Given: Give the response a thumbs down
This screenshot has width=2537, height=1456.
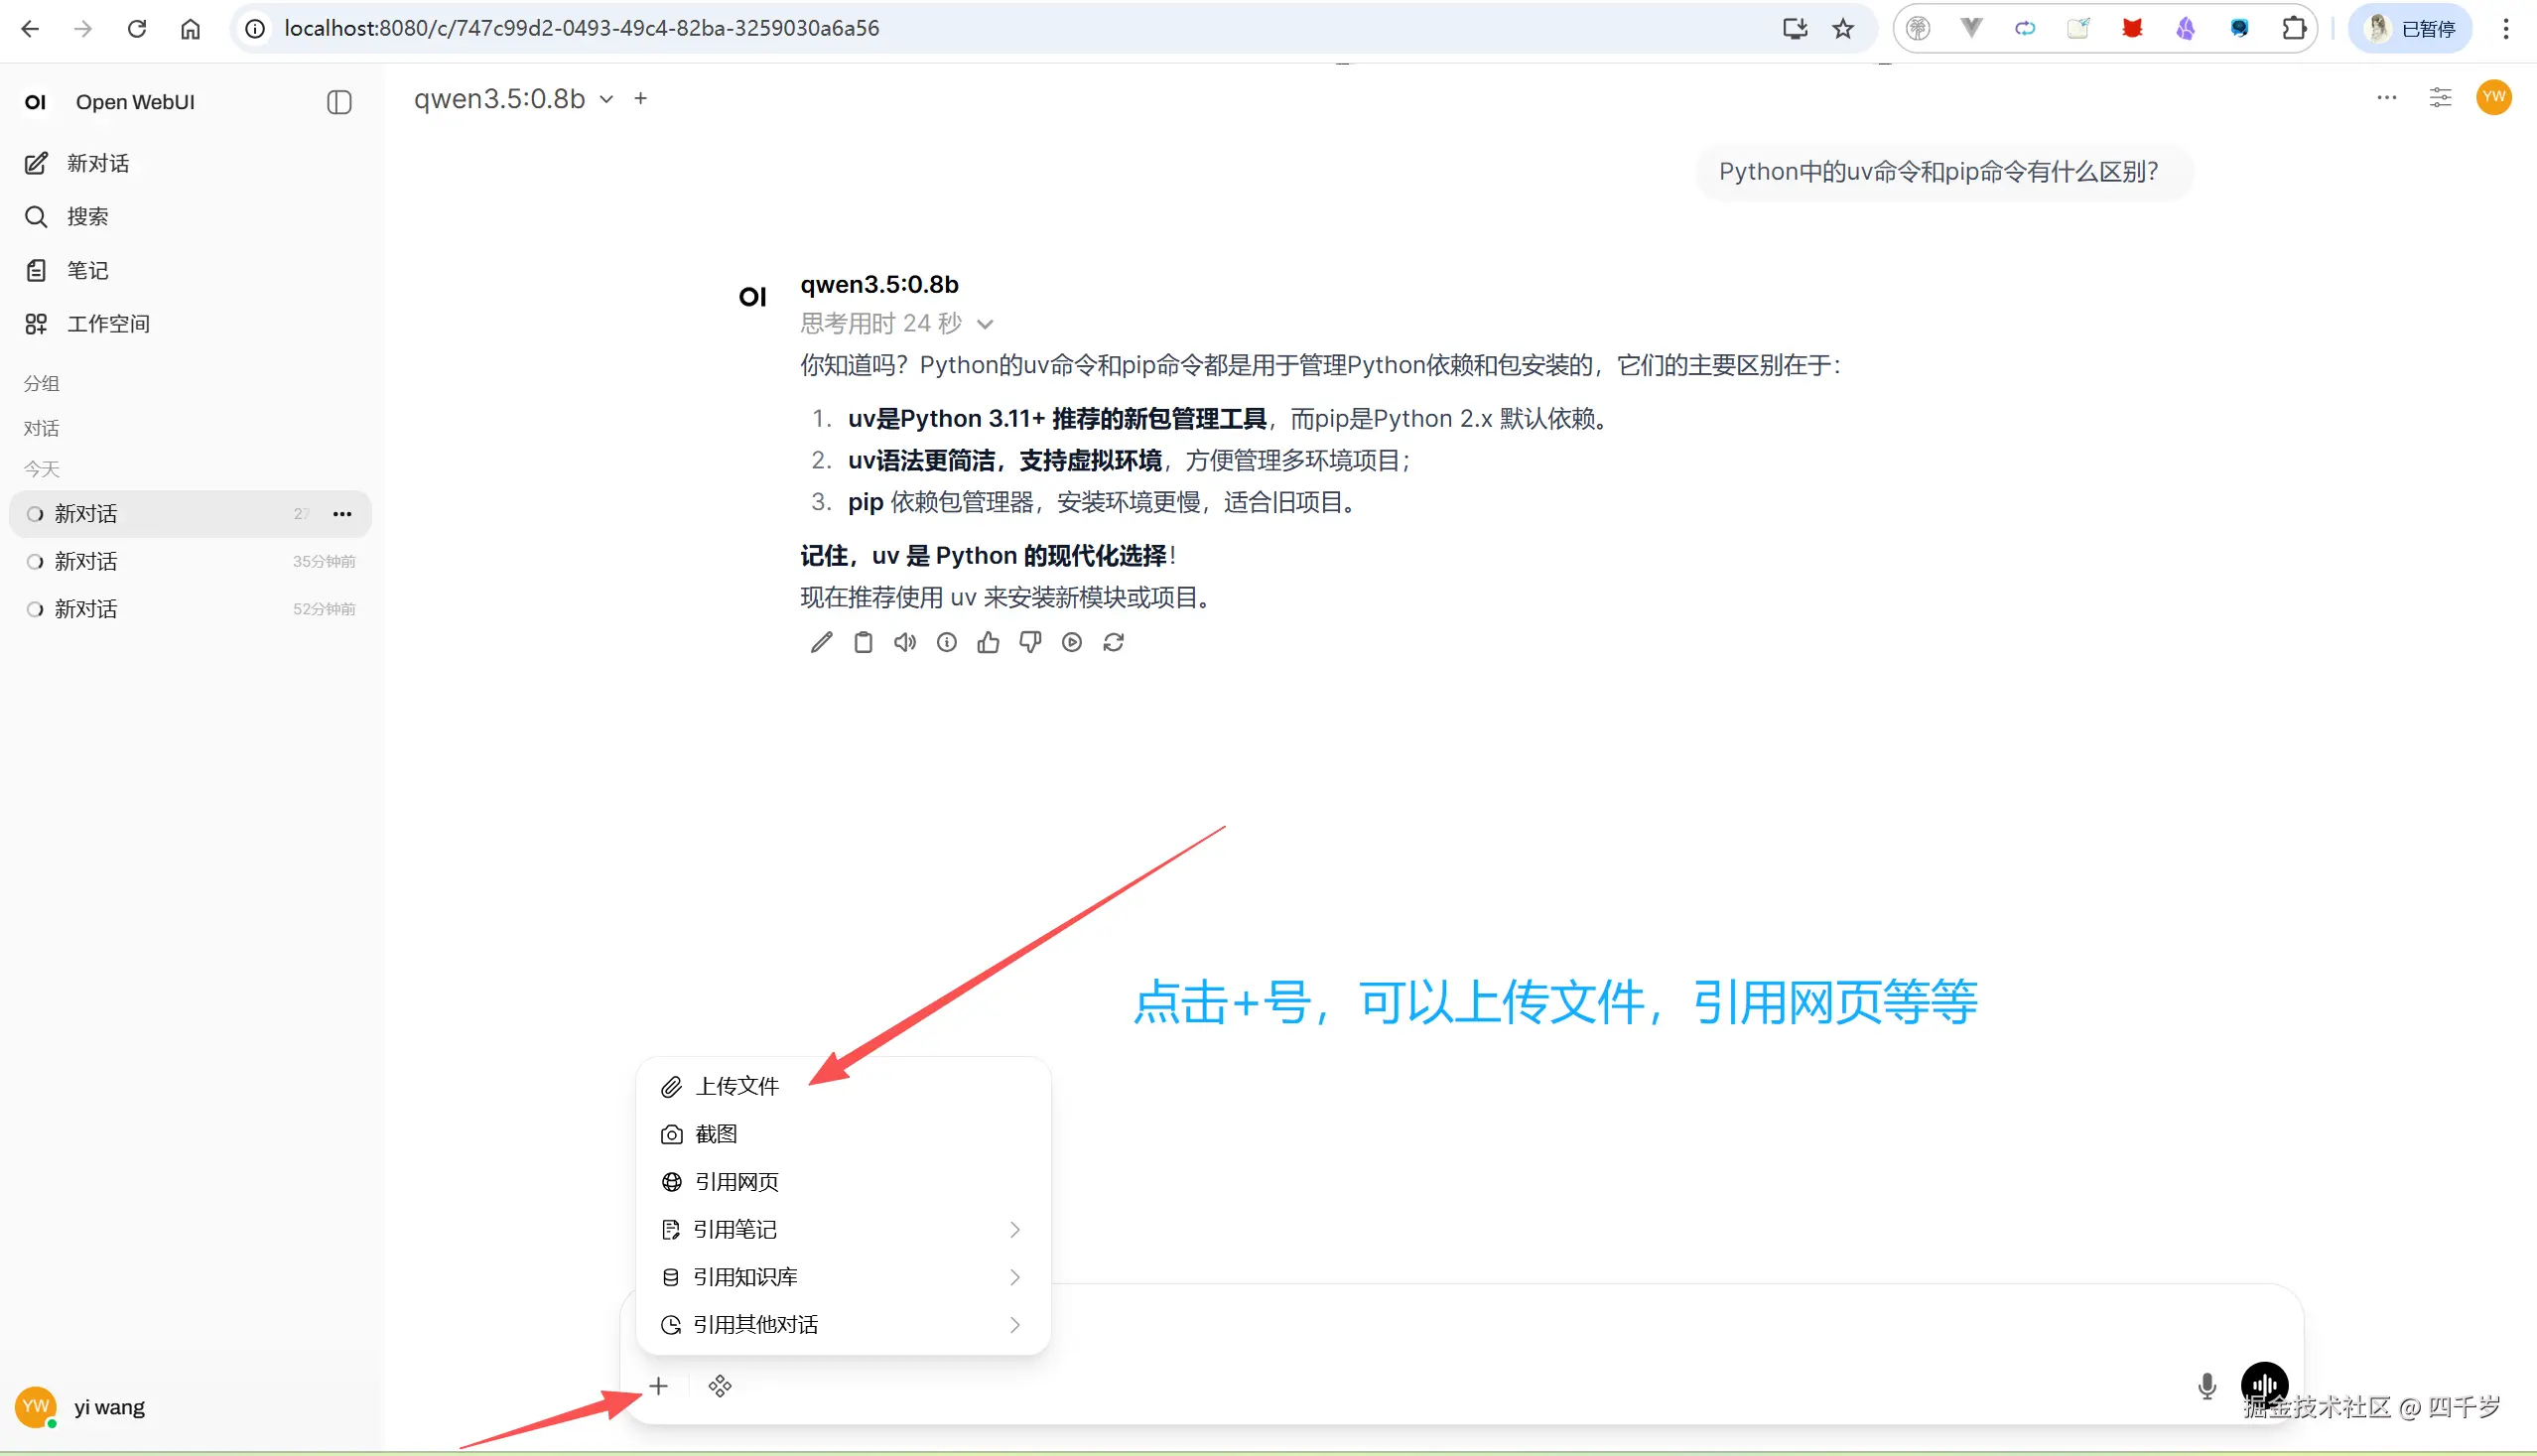Looking at the screenshot, I should 1030,642.
